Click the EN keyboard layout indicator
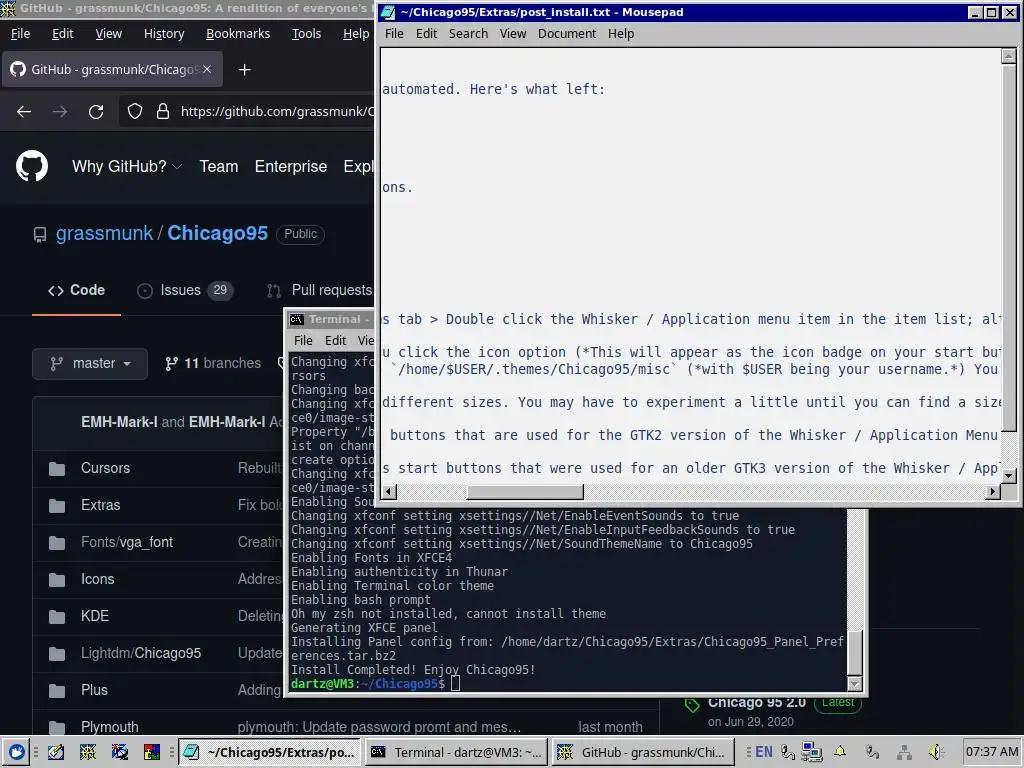Screen dimensions: 1024x768 click(x=763, y=752)
